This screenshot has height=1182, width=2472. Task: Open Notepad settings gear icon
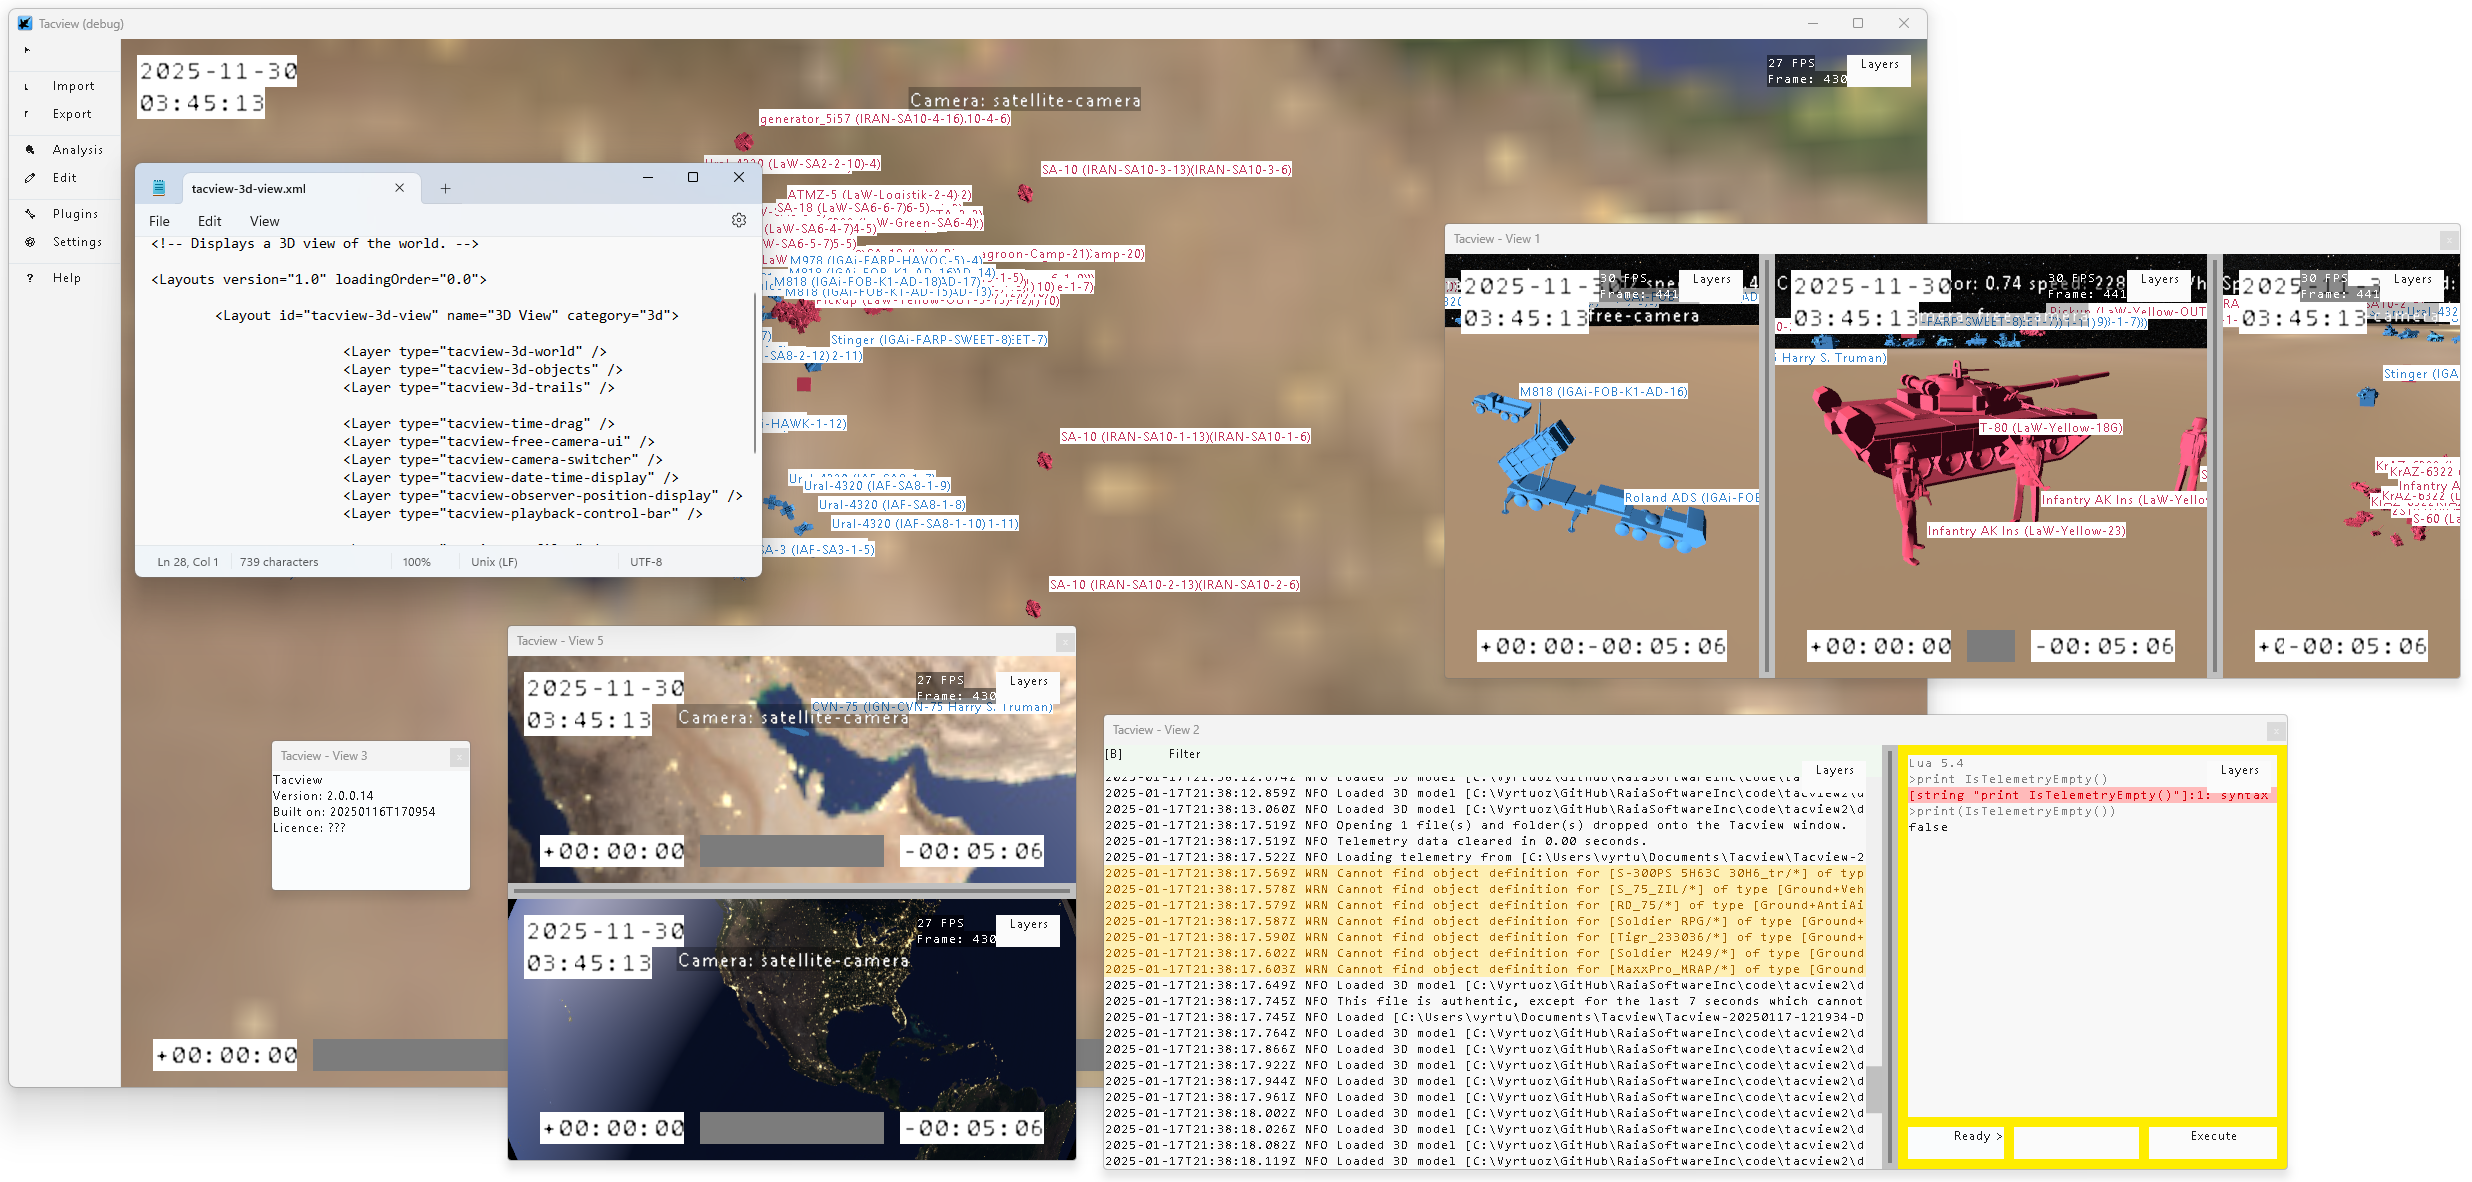[x=738, y=220]
